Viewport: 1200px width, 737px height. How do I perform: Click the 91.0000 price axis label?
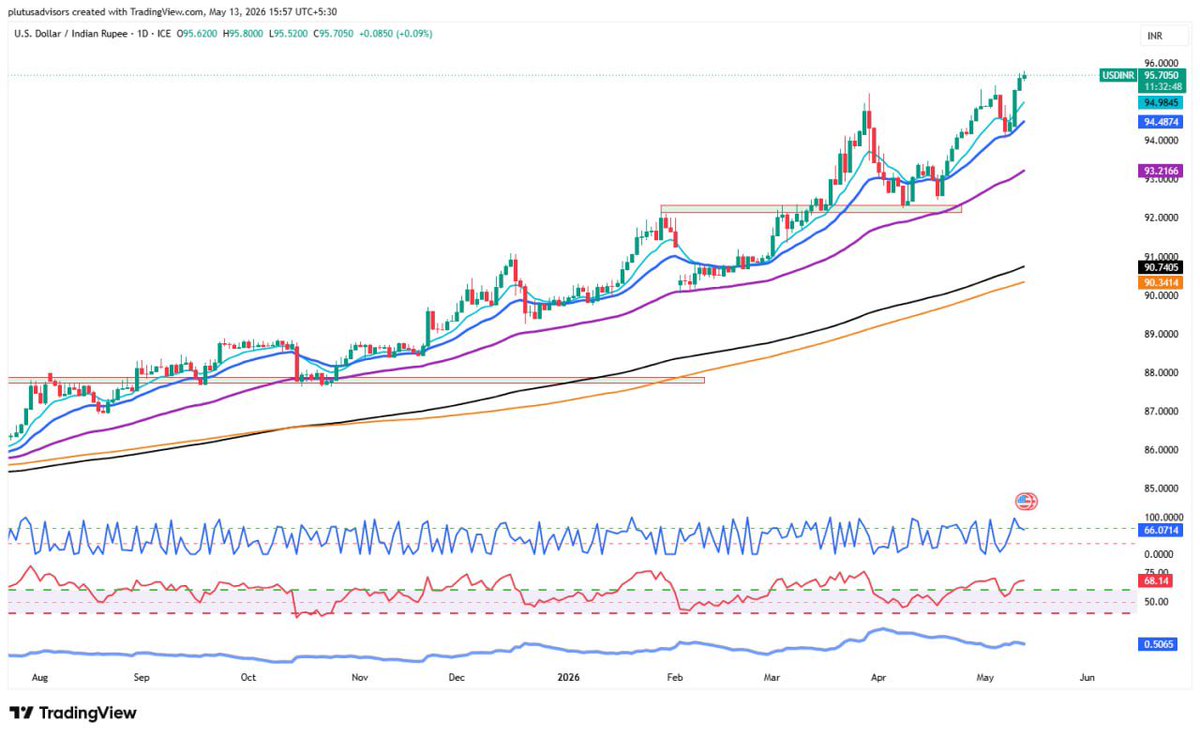1162,256
